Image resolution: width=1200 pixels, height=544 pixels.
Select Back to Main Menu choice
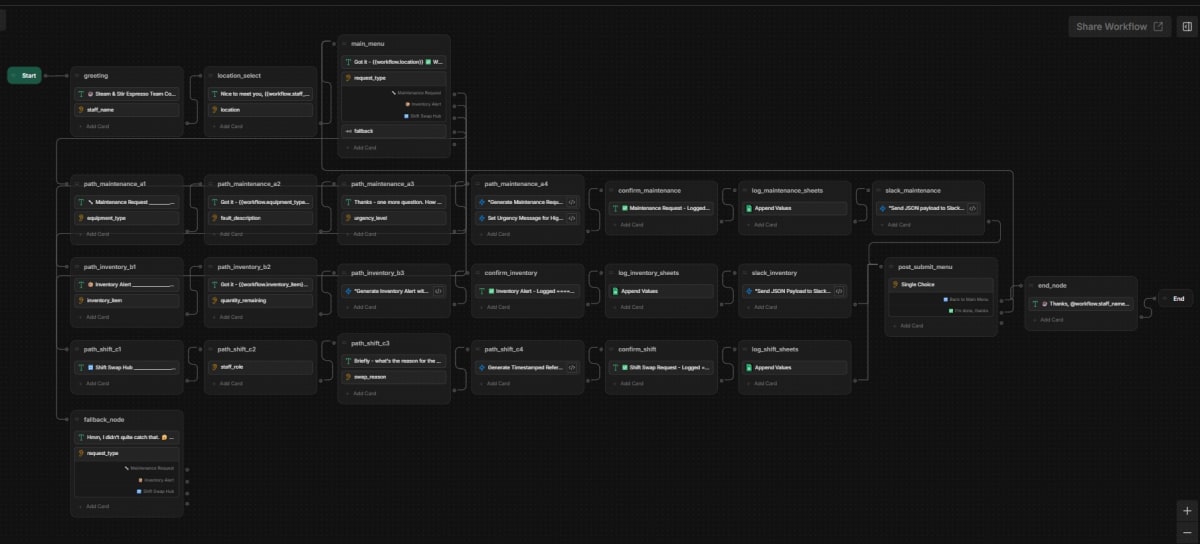click(x=967, y=299)
